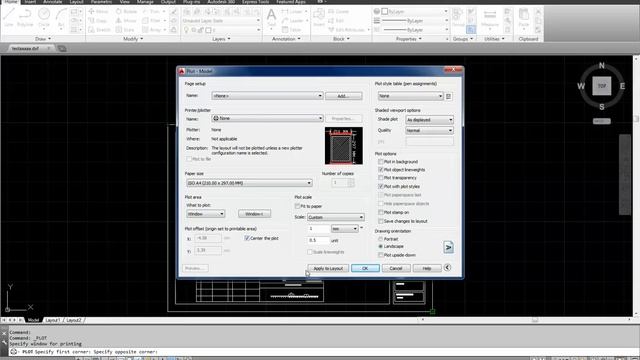
Task: Click the Window< button in Plot area
Action: tap(254, 214)
